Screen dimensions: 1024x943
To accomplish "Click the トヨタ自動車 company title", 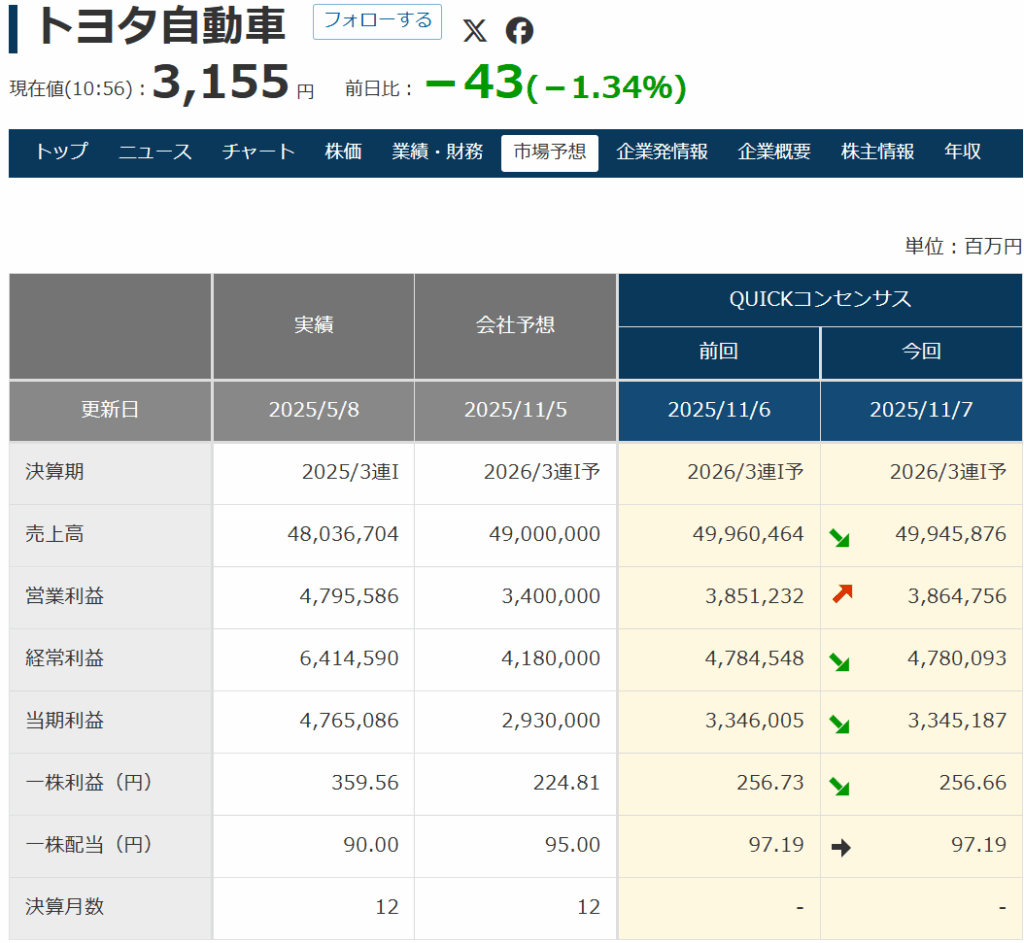I will (161, 27).
